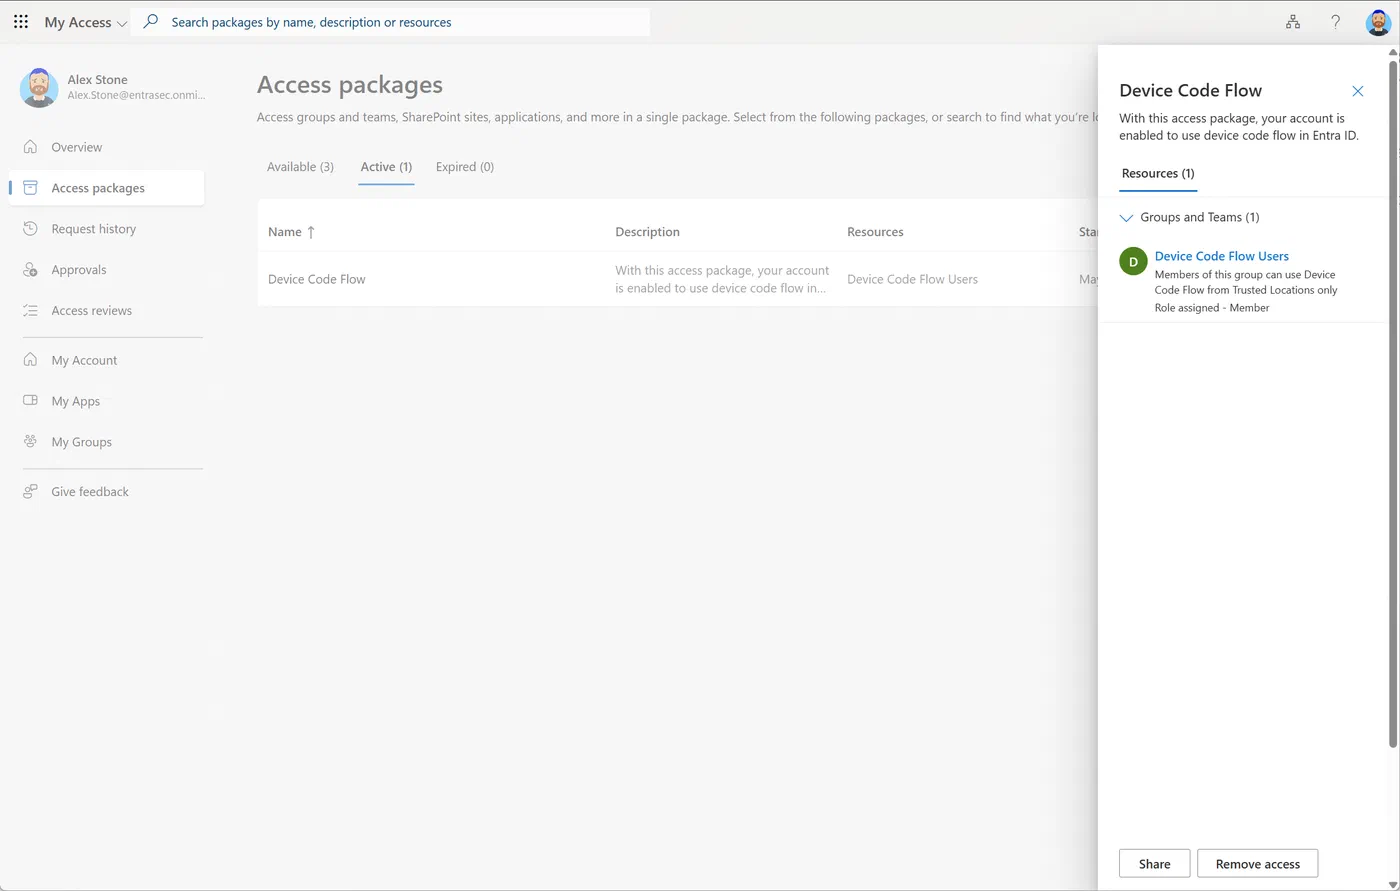Click the Name sort arrow icon

[311, 232]
